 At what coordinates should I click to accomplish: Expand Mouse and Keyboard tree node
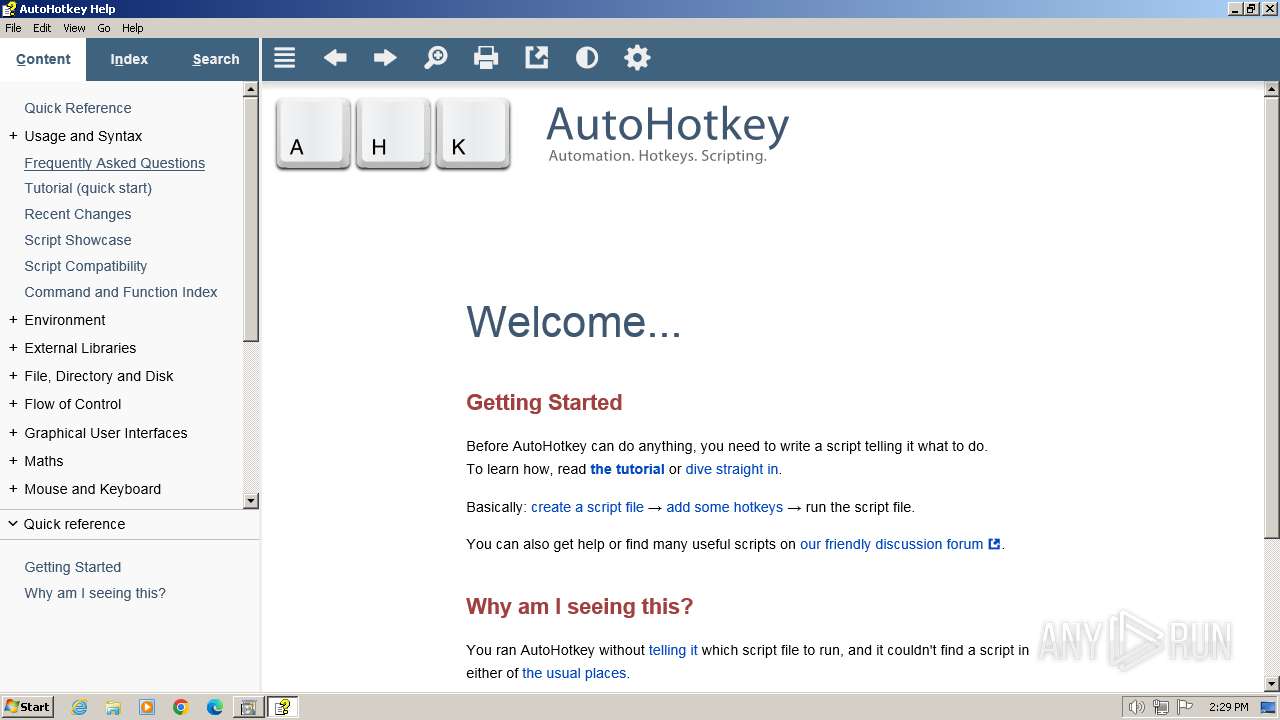(13, 489)
